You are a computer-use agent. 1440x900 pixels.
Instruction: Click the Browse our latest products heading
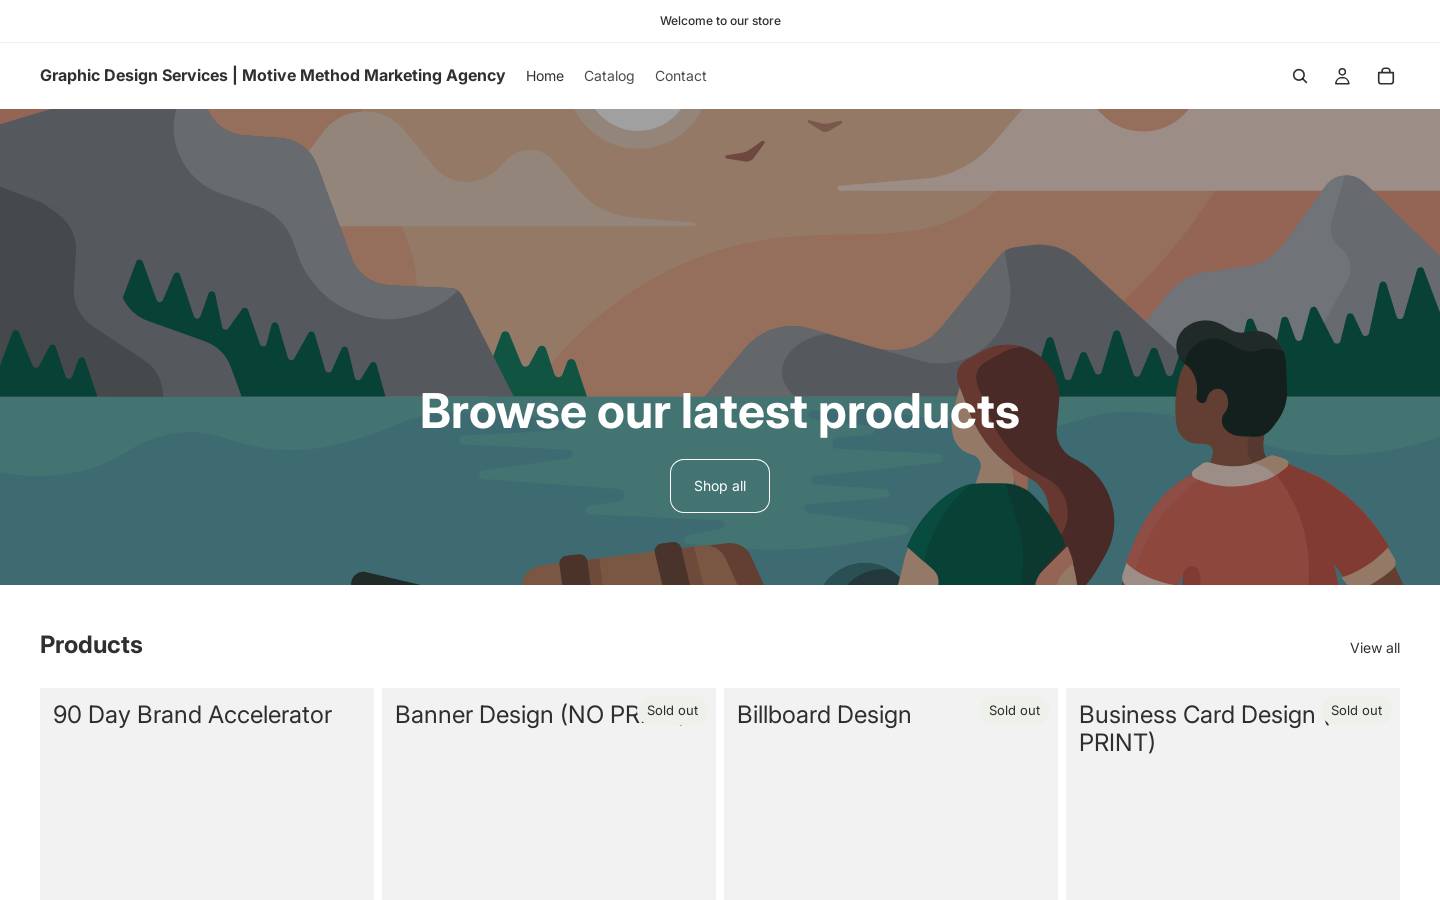tap(720, 411)
